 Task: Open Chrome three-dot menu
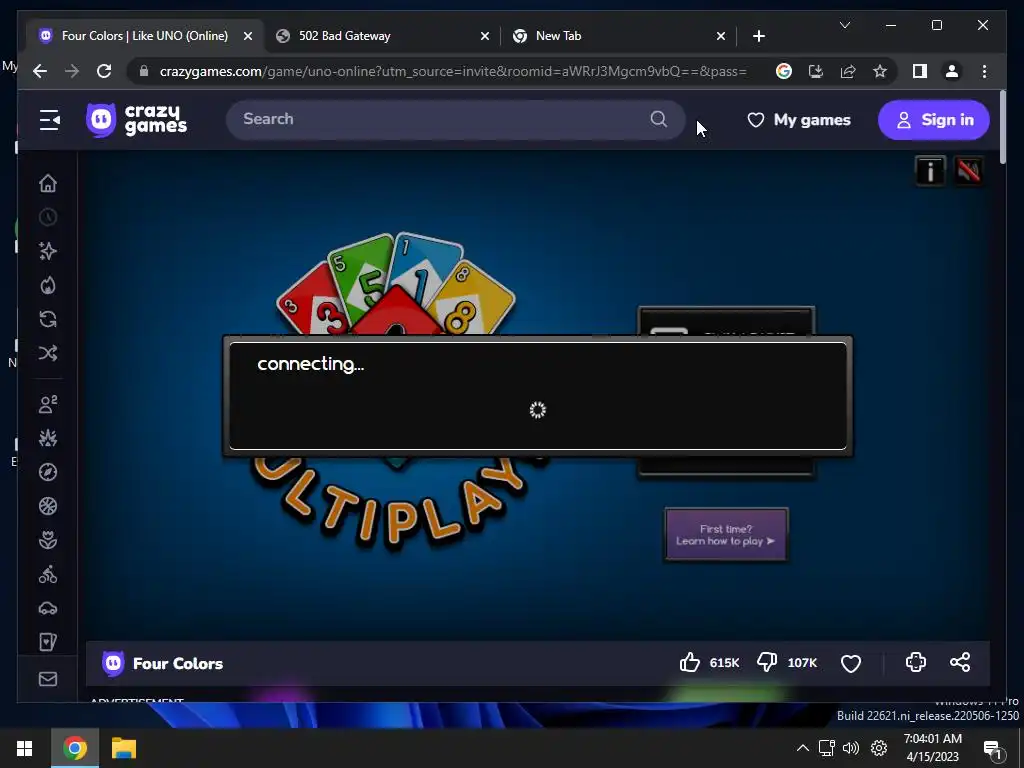984,71
